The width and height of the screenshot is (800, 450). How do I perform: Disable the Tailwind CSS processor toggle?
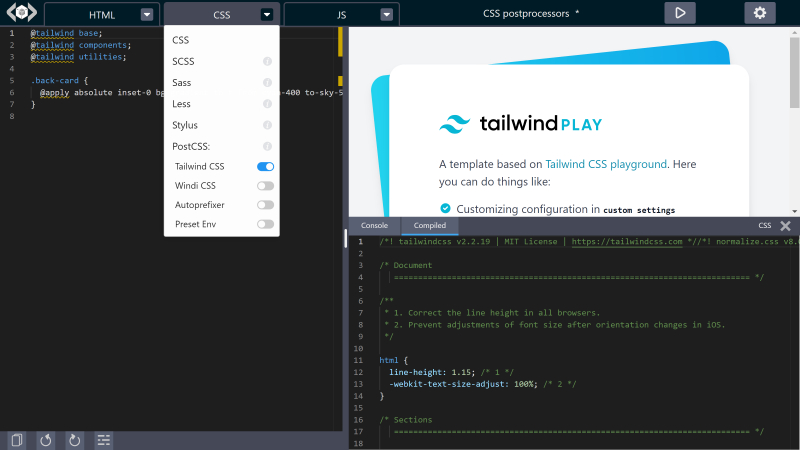[x=265, y=166]
